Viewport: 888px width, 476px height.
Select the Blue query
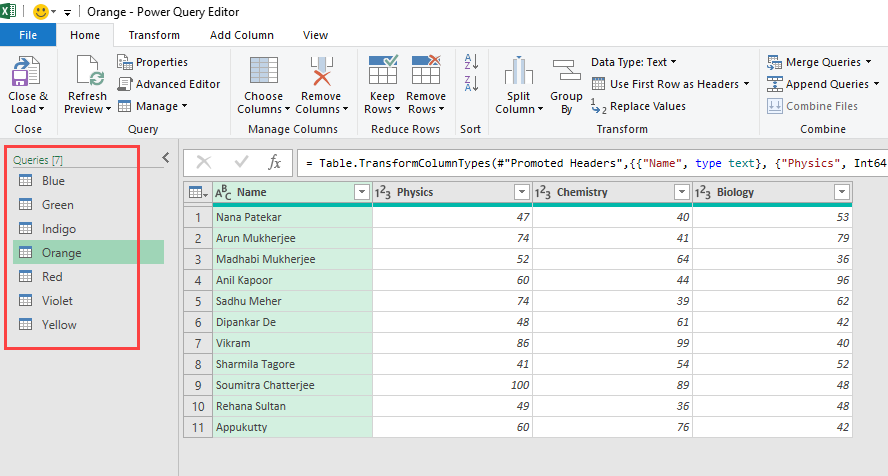pyautogui.click(x=88, y=181)
